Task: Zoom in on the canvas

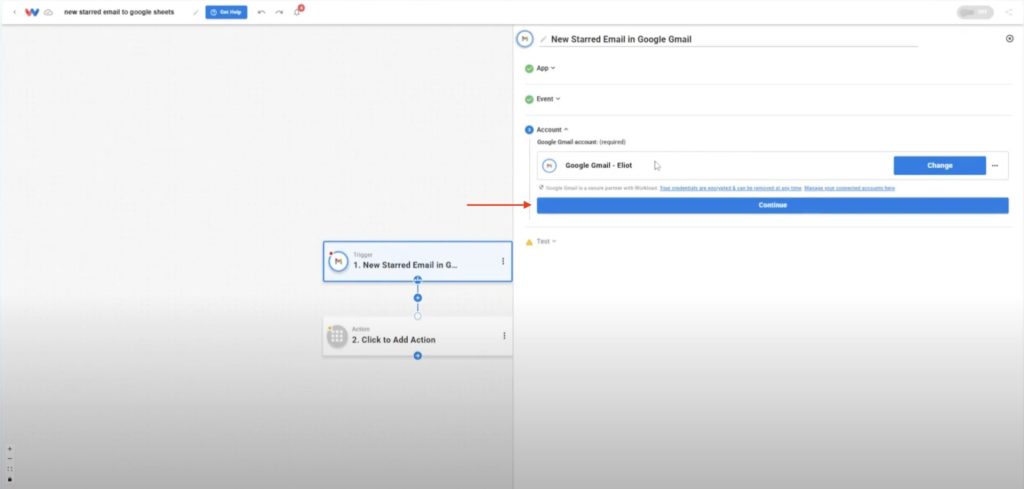Action: (9, 449)
